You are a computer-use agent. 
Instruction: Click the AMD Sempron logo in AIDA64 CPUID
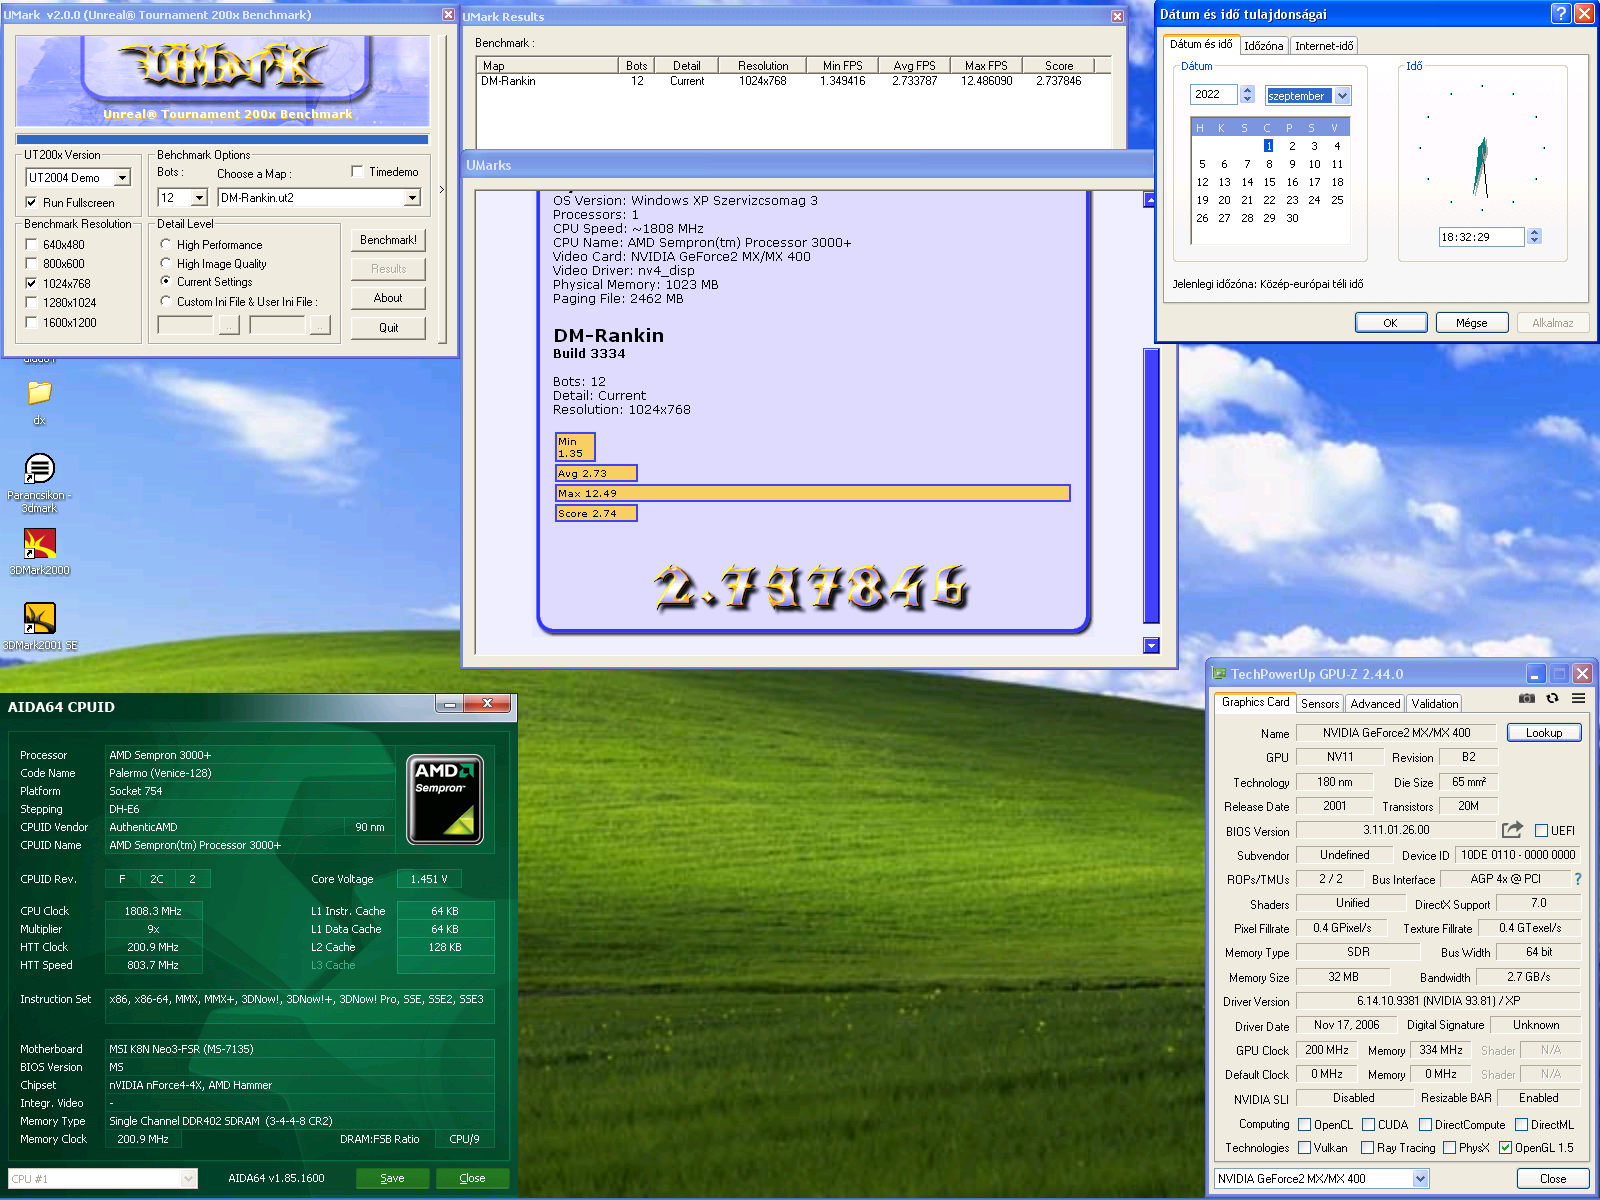tap(445, 799)
